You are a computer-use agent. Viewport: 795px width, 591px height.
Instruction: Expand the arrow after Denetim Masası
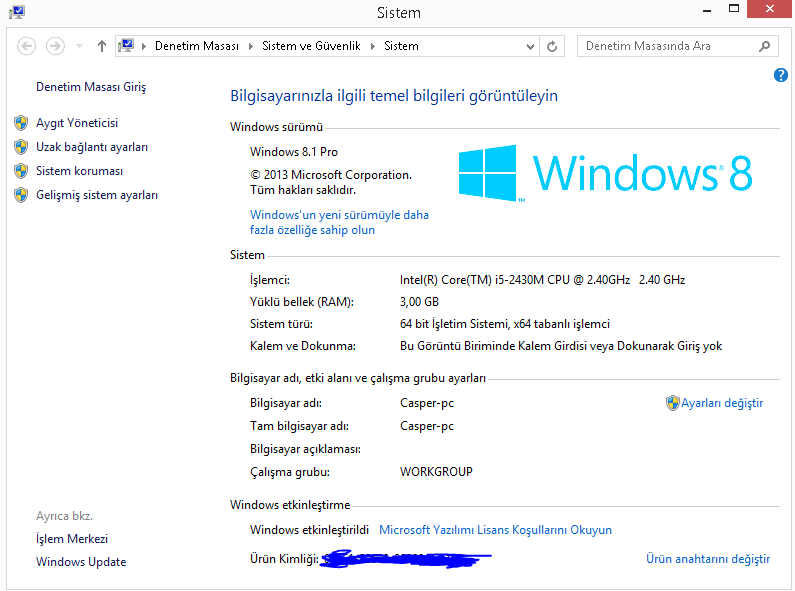(x=250, y=47)
